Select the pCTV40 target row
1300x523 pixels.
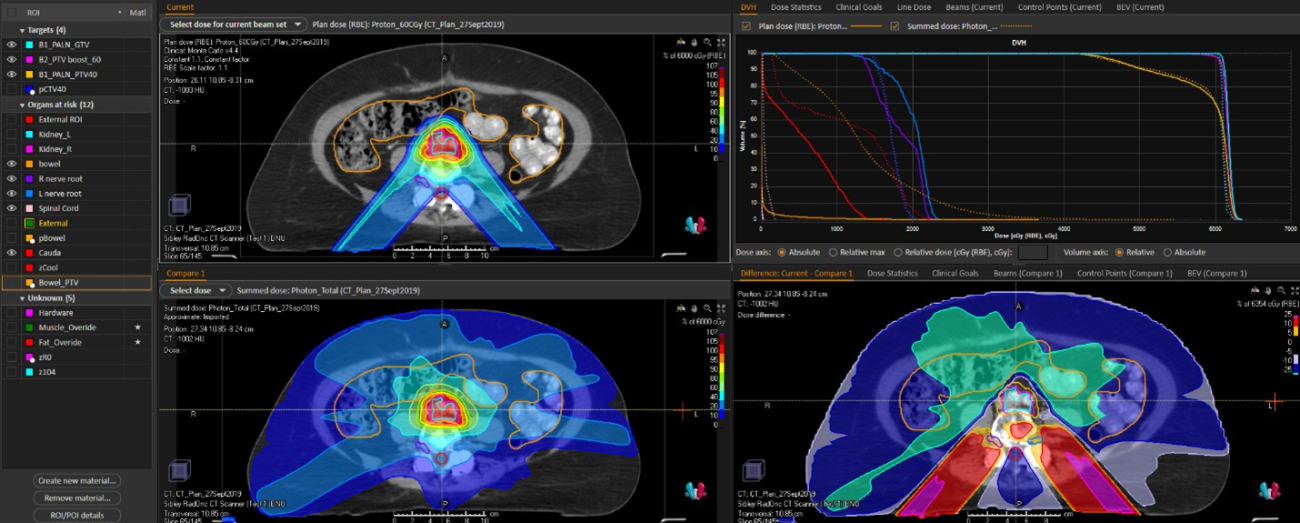pos(76,89)
